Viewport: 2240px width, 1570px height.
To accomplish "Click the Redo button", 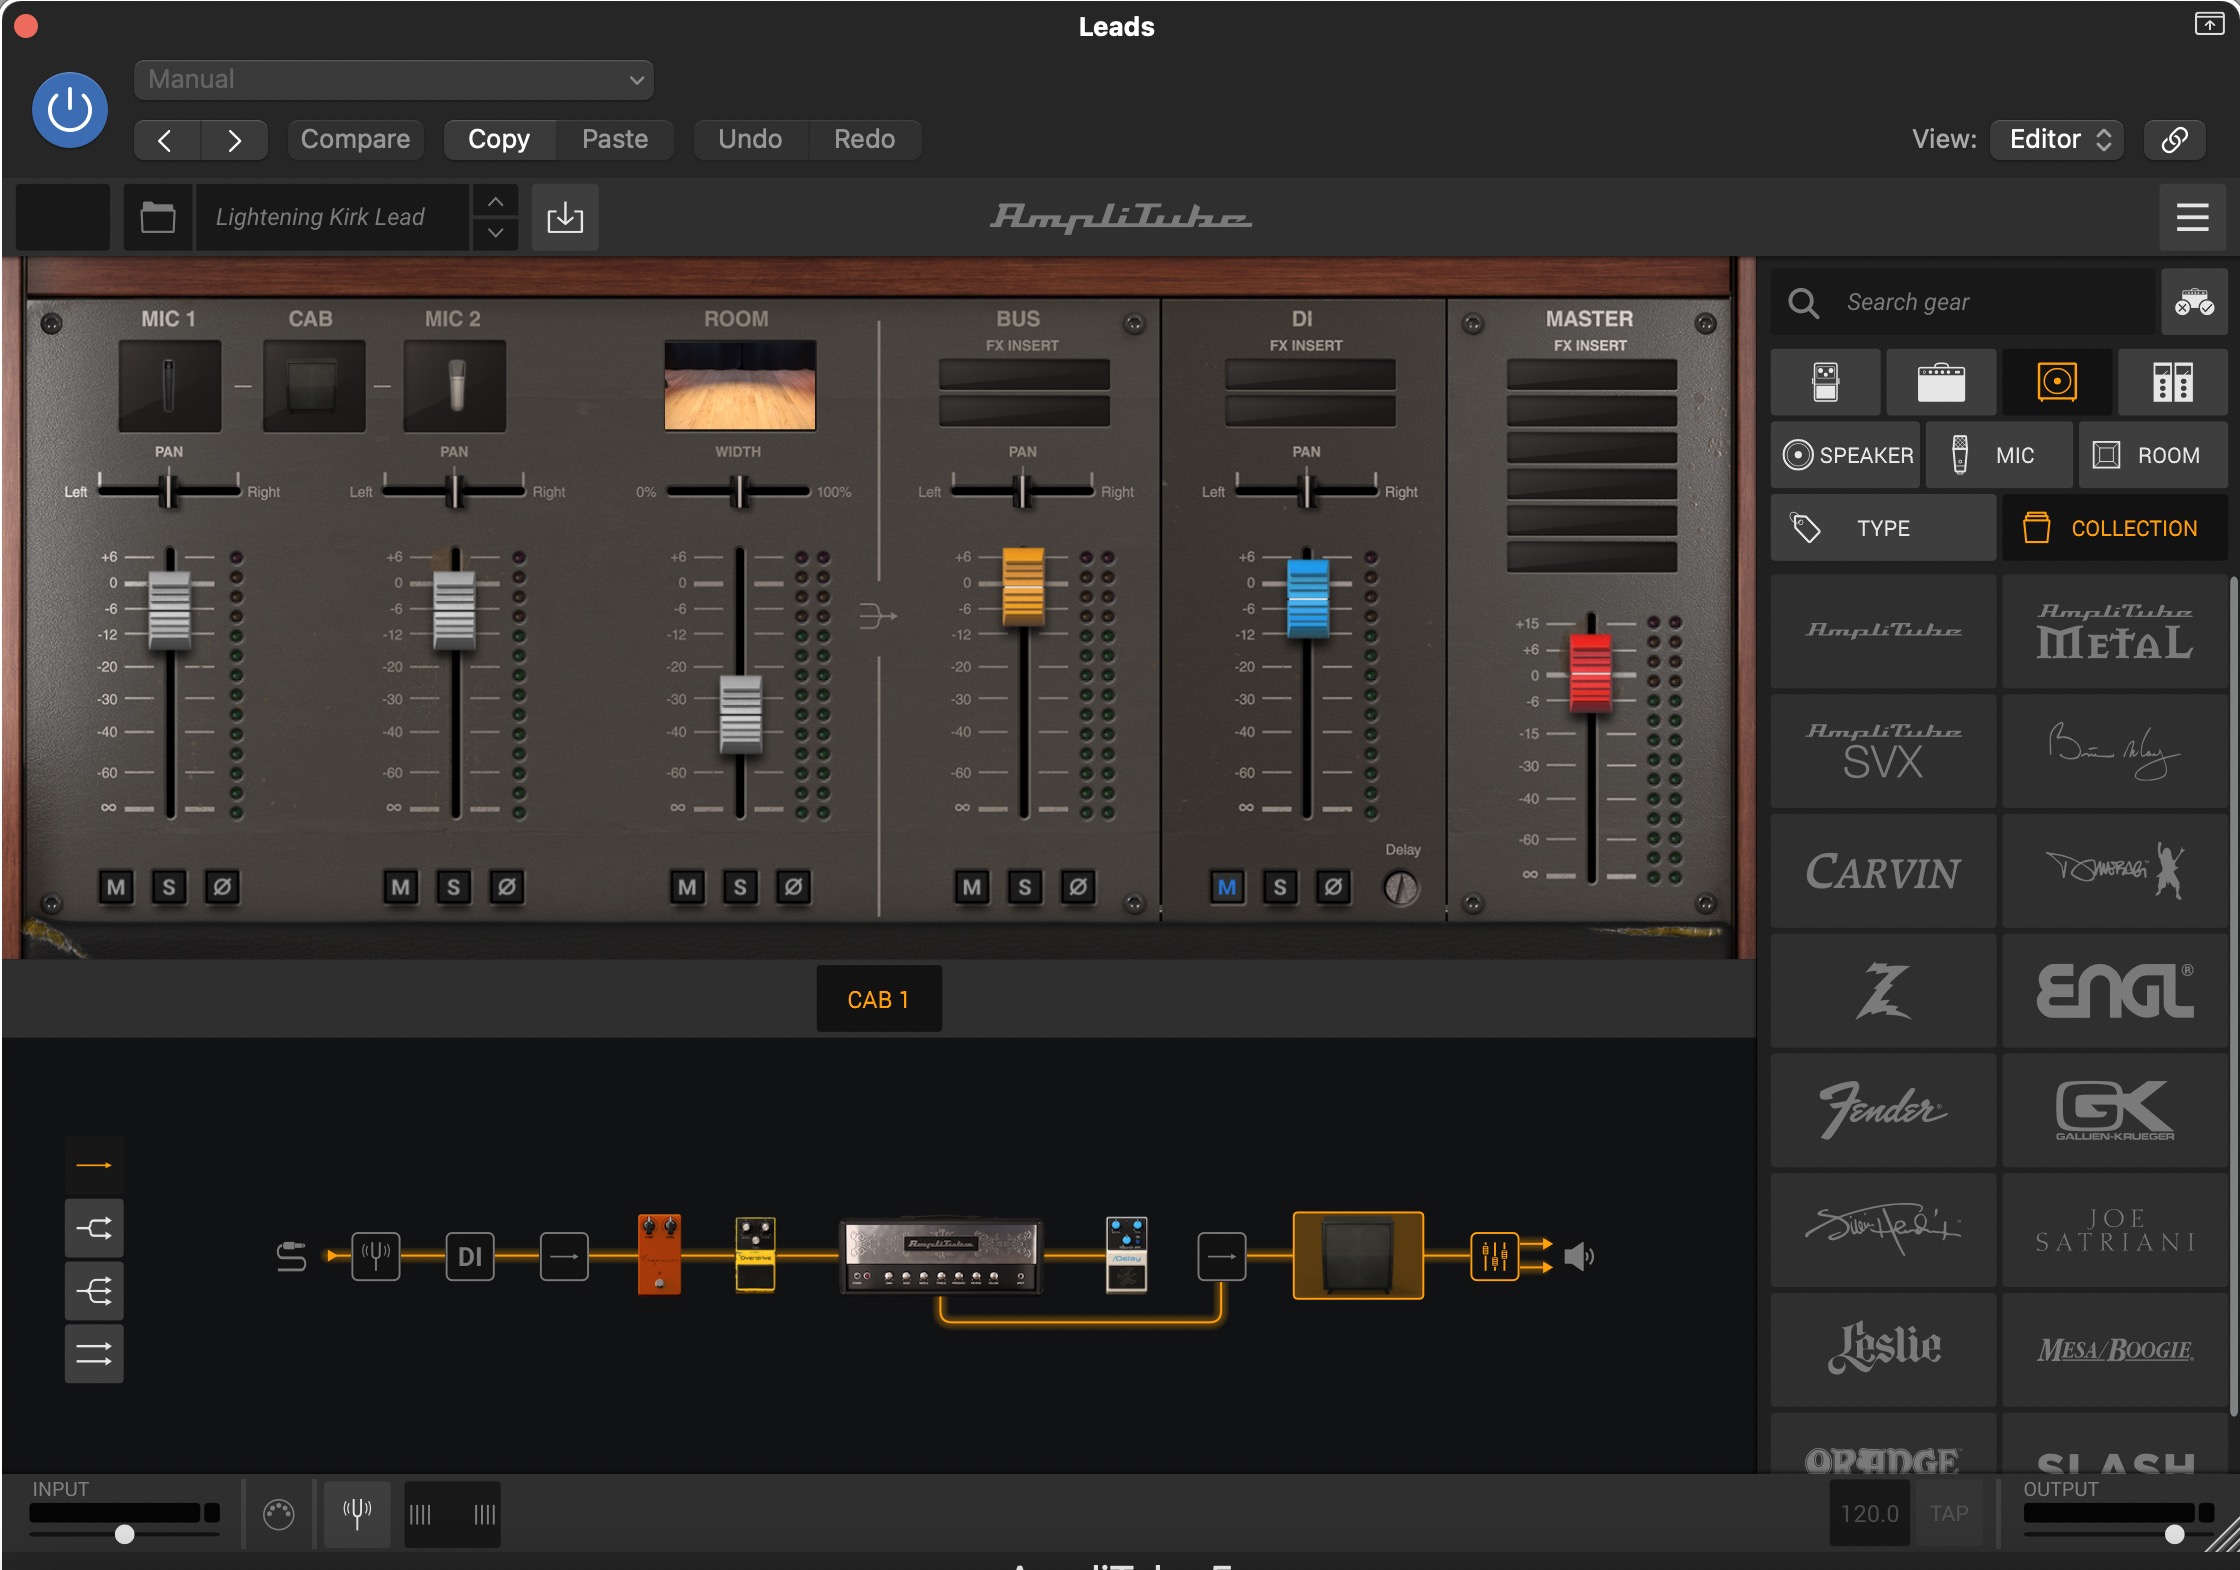I will pos(864,139).
